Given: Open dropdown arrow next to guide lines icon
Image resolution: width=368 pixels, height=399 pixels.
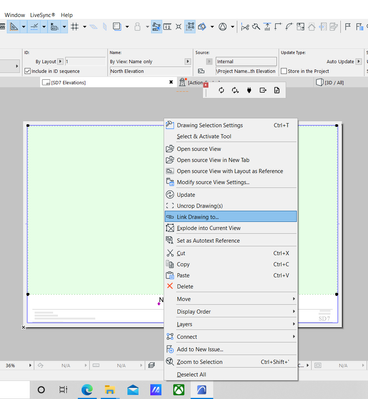Looking at the screenshot, I should point(24,27).
